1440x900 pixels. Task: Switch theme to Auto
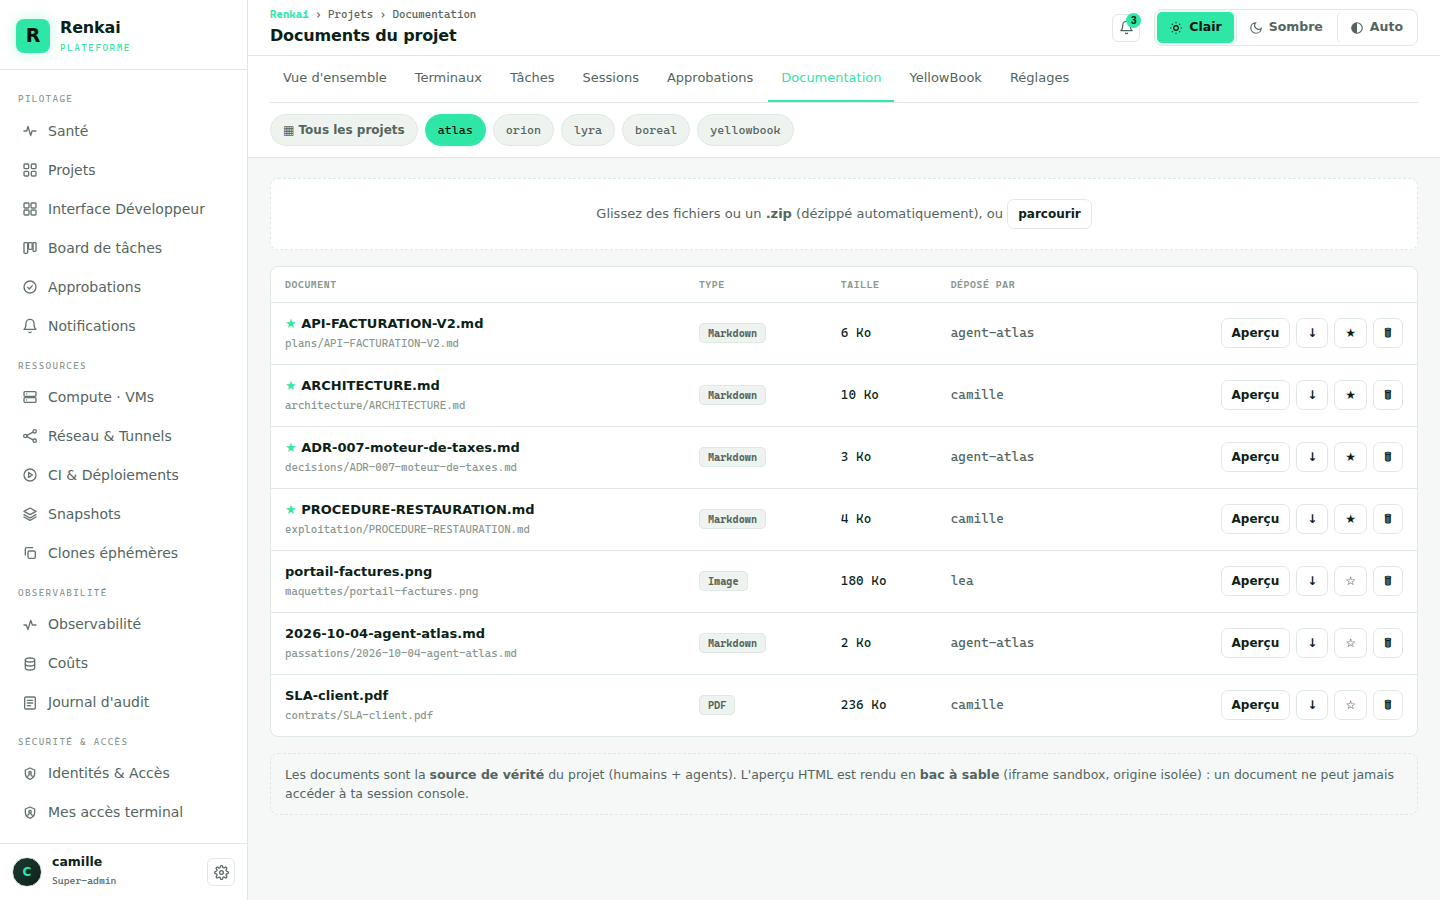click(x=1377, y=27)
